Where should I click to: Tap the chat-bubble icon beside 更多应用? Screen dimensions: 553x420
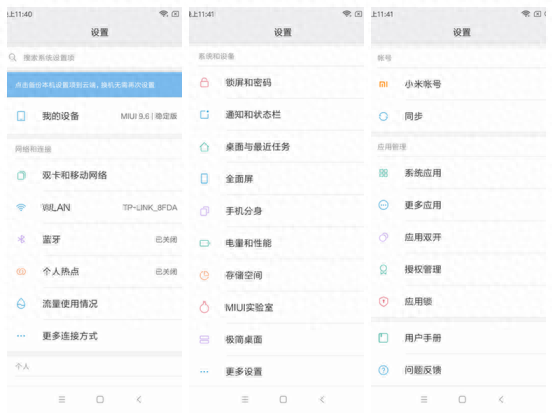[x=383, y=205]
